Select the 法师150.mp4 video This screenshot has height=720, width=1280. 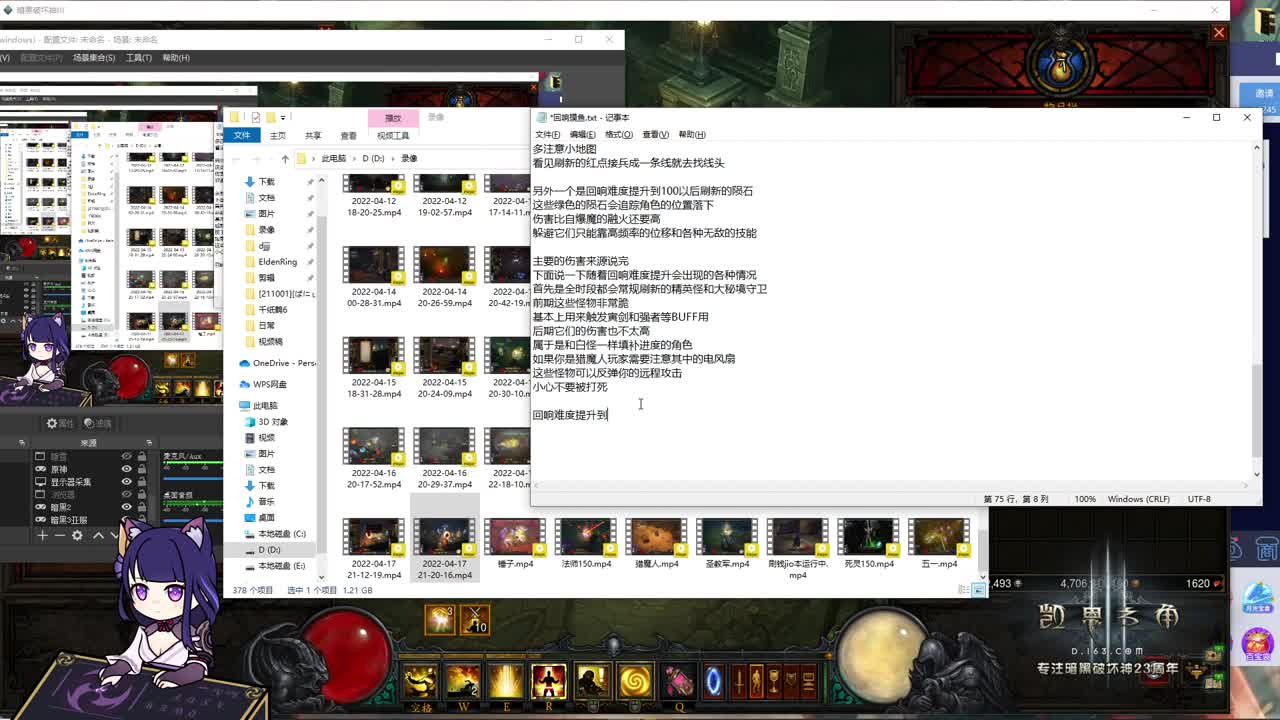586,543
